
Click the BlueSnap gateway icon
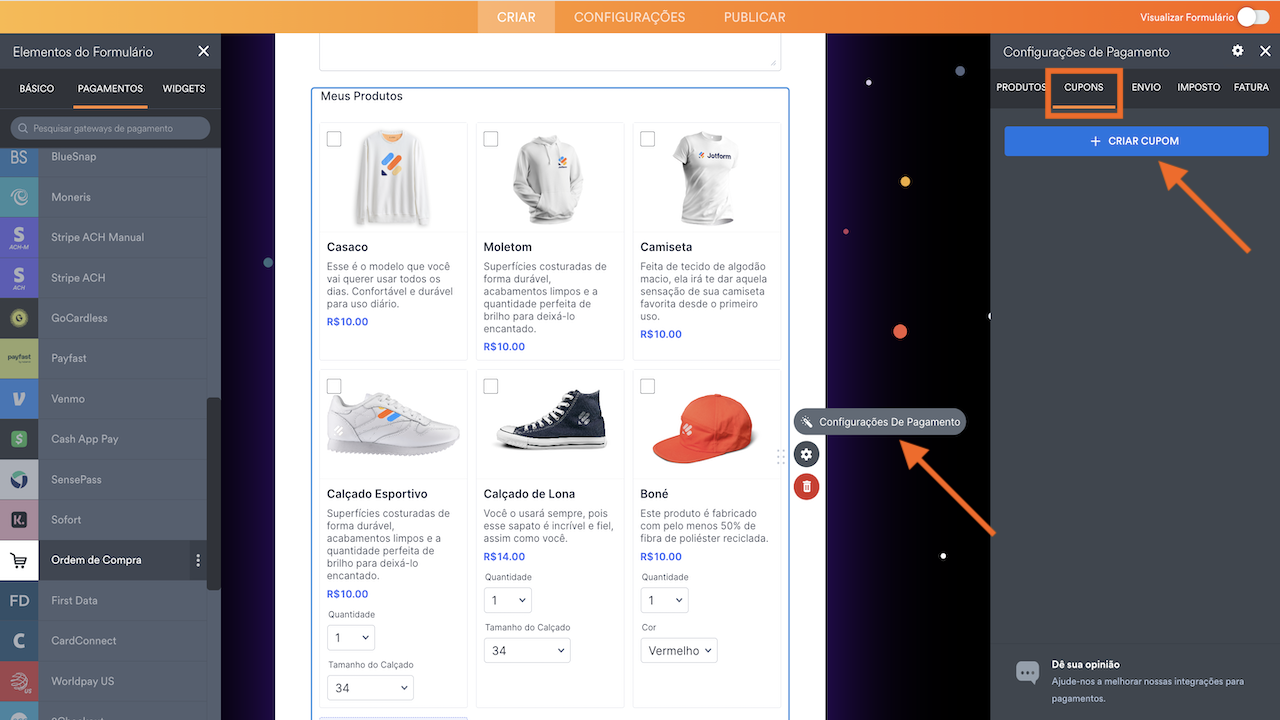[x=19, y=157]
